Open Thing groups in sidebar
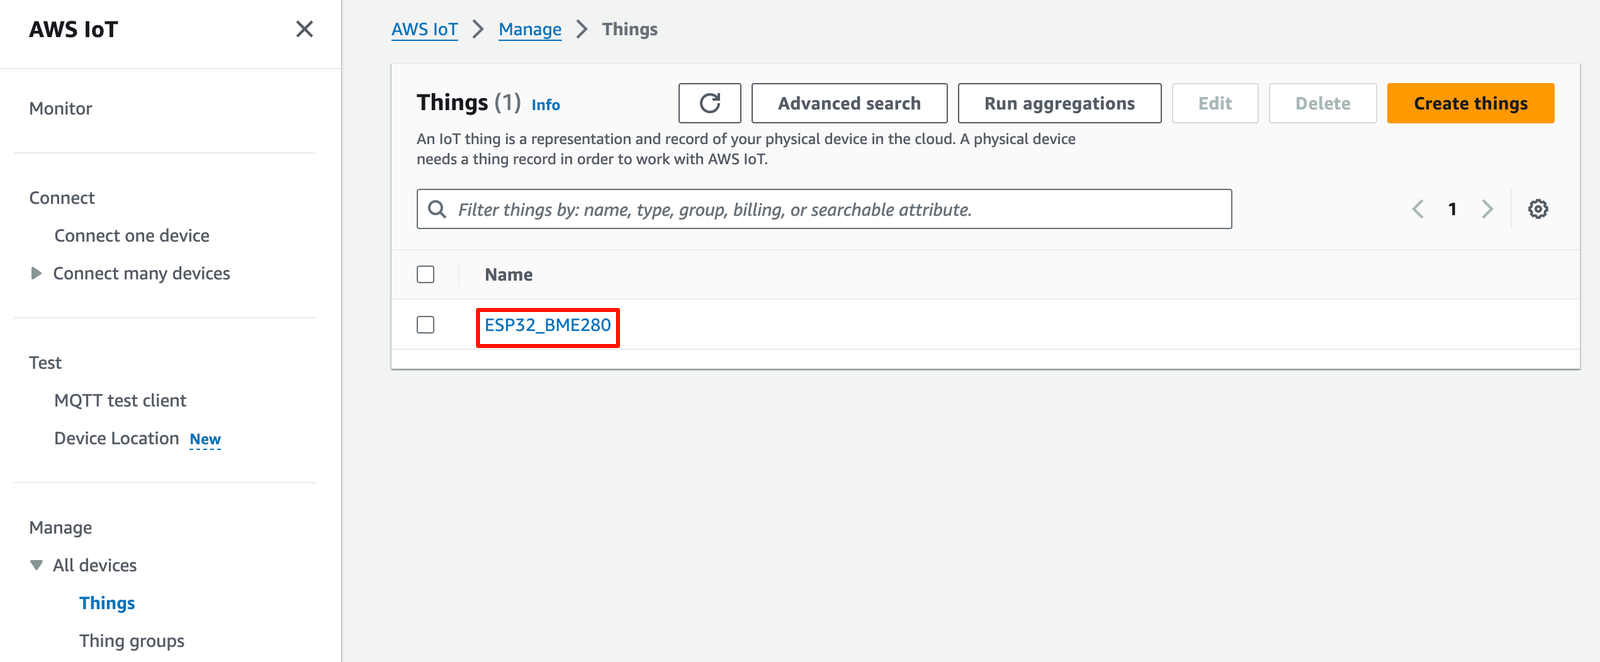1600x662 pixels. (x=132, y=641)
